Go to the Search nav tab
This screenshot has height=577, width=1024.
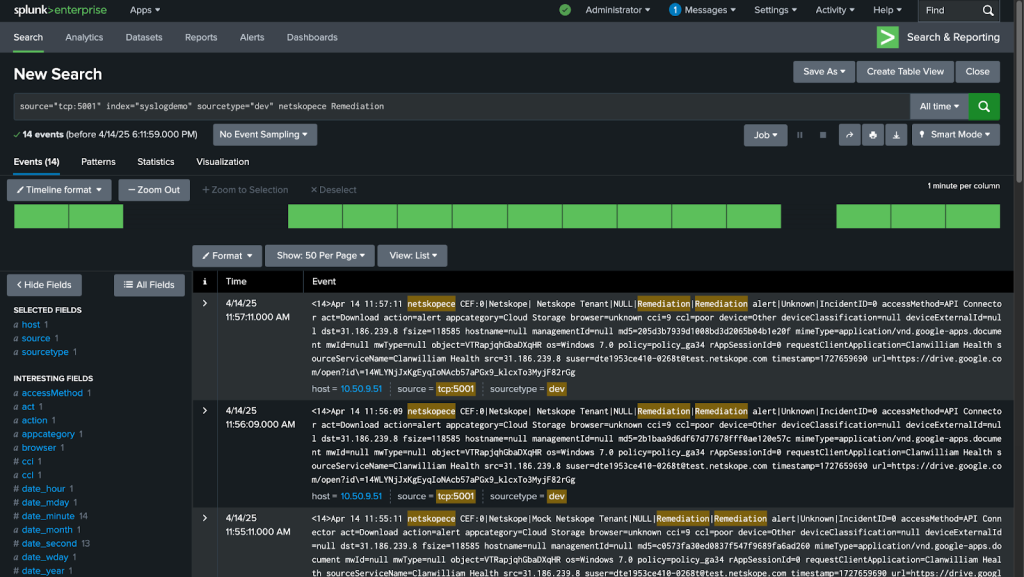click(x=28, y=37)
